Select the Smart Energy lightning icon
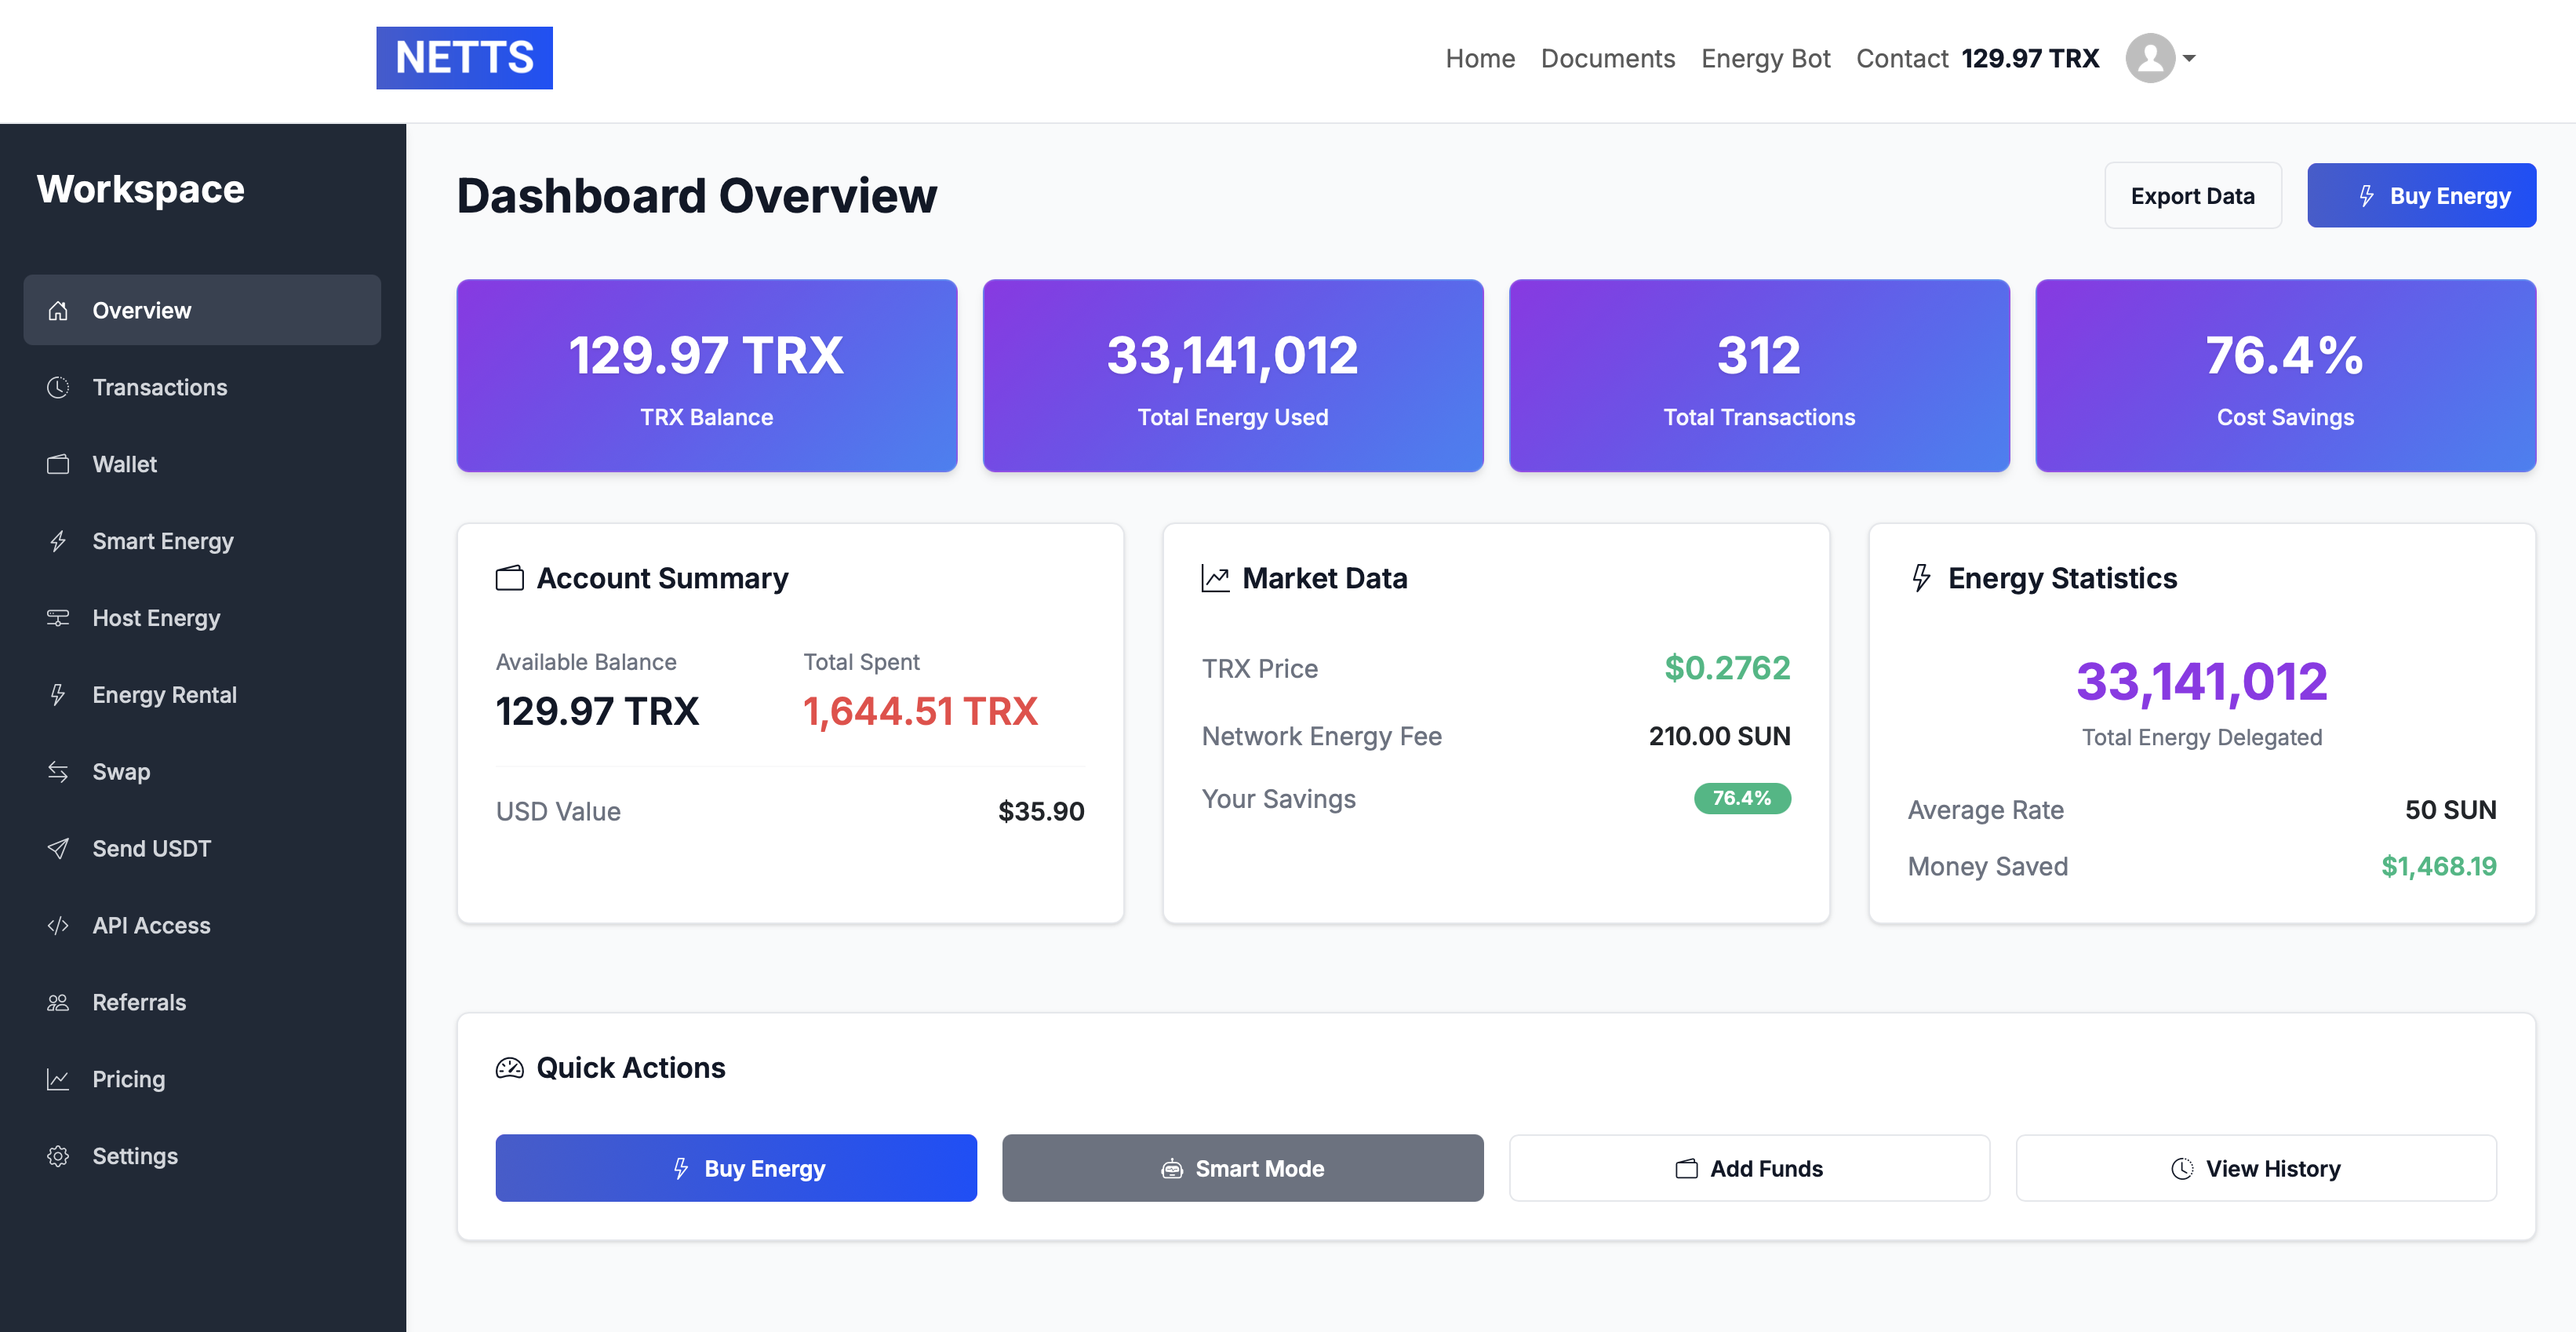This screenshot has width=2576, height=1332. (x=58, y=541)
